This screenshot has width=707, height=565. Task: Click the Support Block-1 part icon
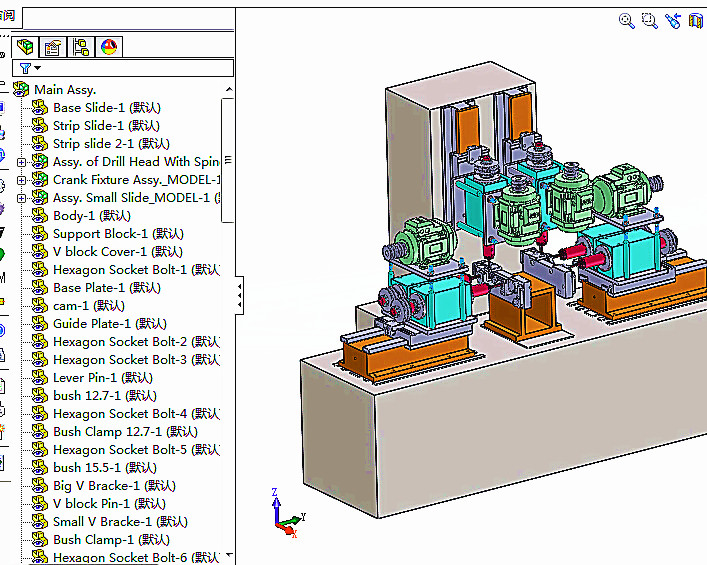coord(40,234)
